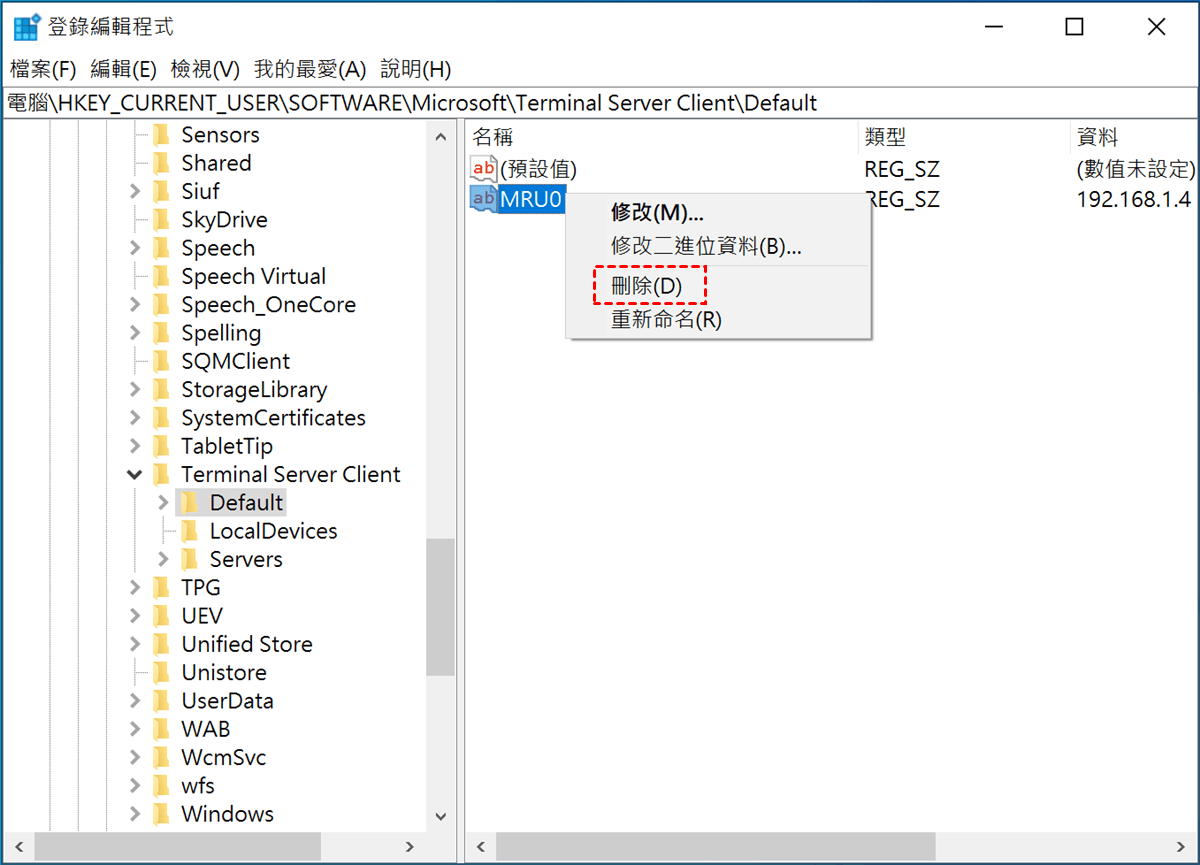Screen dimensions: 1200x865
Task: Click the tree pane horizontal scroll-left arrow
Action: [18, 847]
